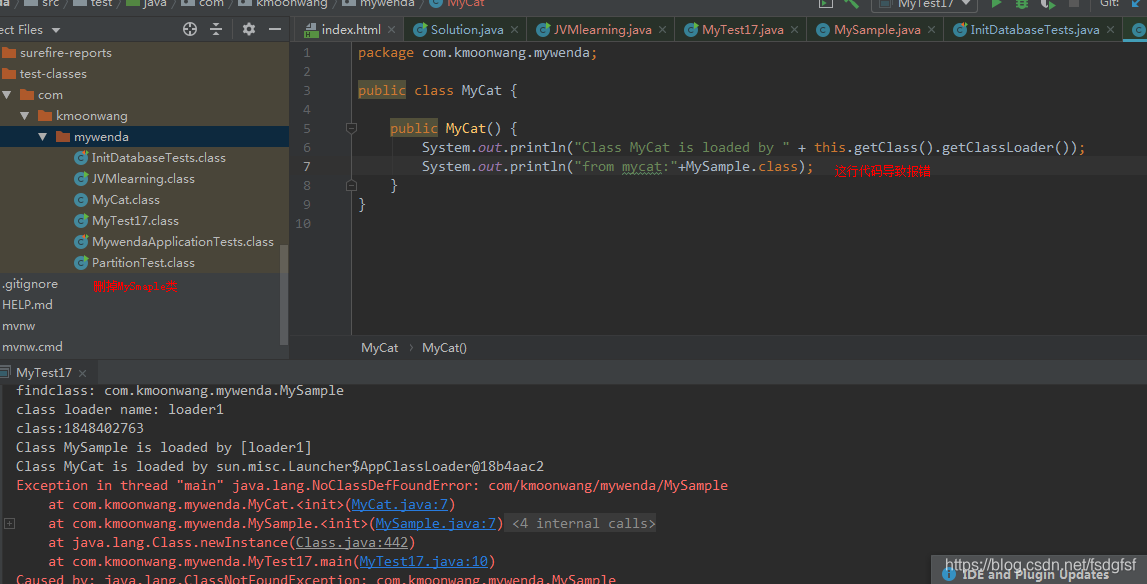Click MyCat in the bottom breadcrumb
This screenshot has height=584, width=1147.
[x=380, y=348]
